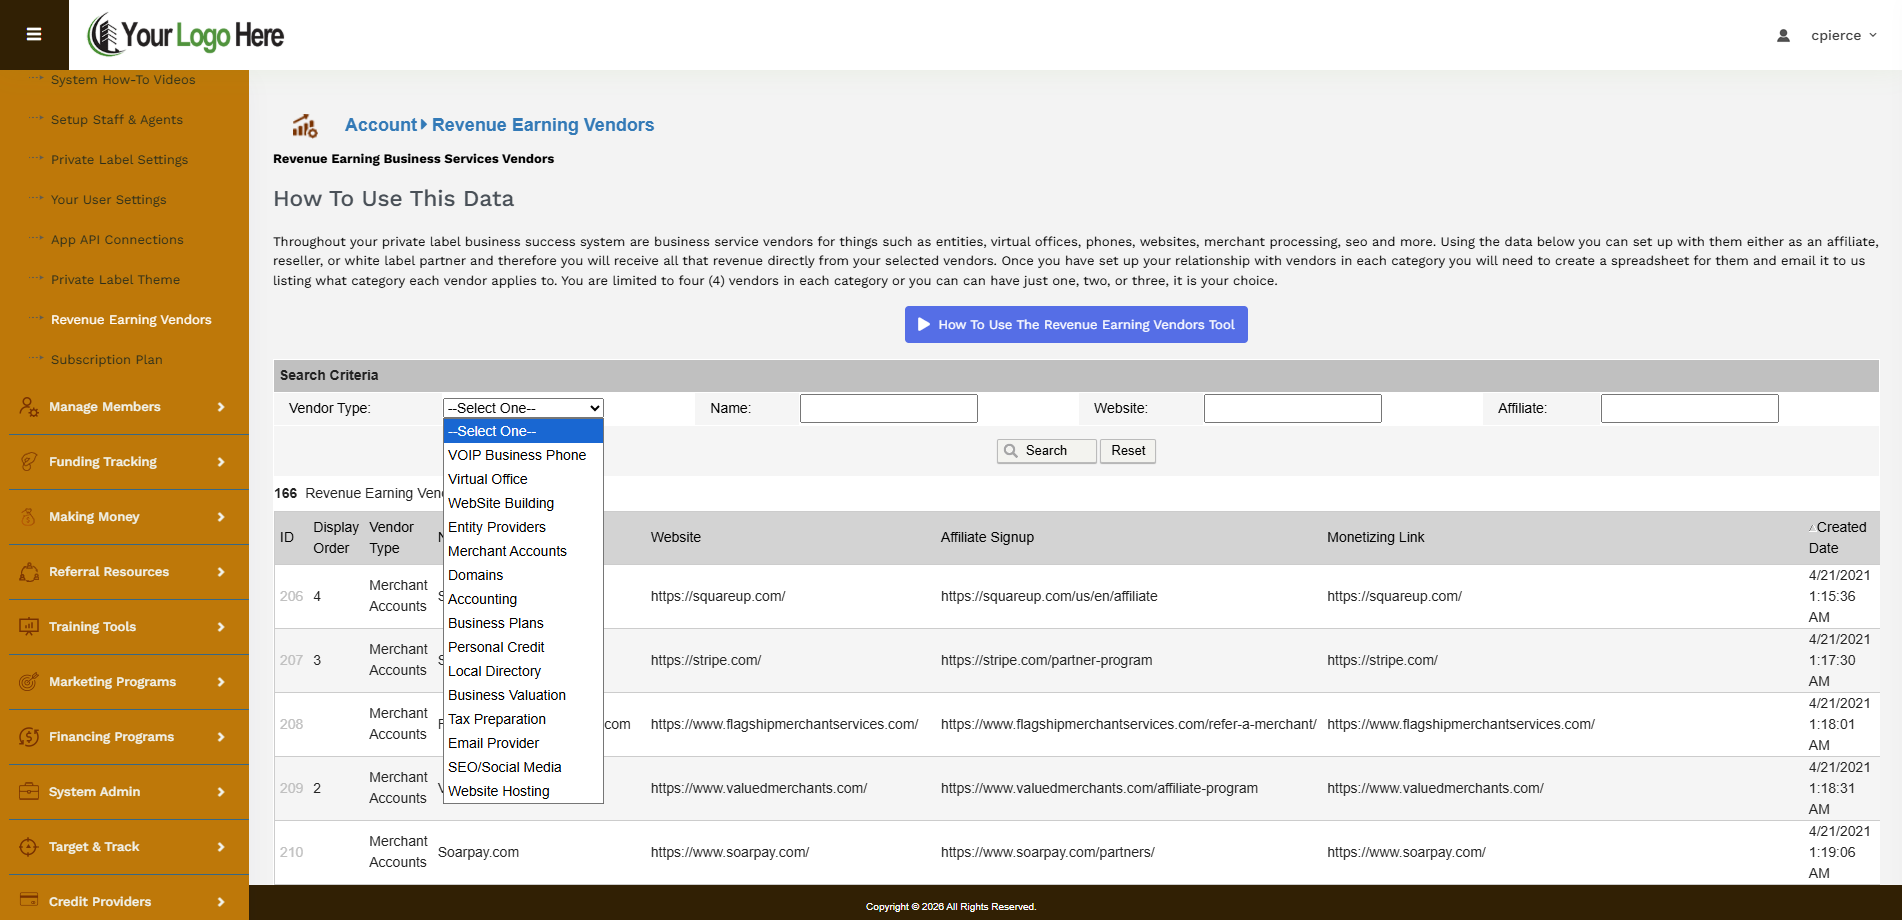Click the Making Money sidebar icon
This screenshot has height=920, width=1902.
coord(29,517)
